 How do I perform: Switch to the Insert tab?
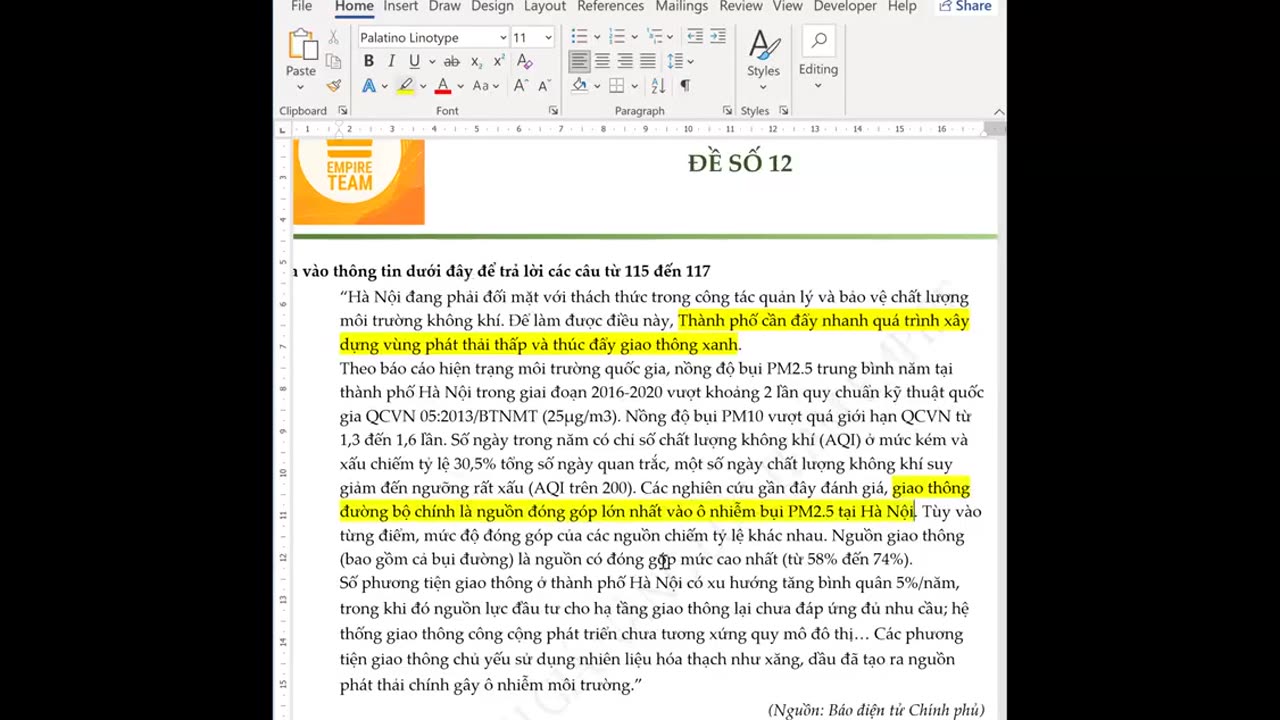tap(401, 7)
